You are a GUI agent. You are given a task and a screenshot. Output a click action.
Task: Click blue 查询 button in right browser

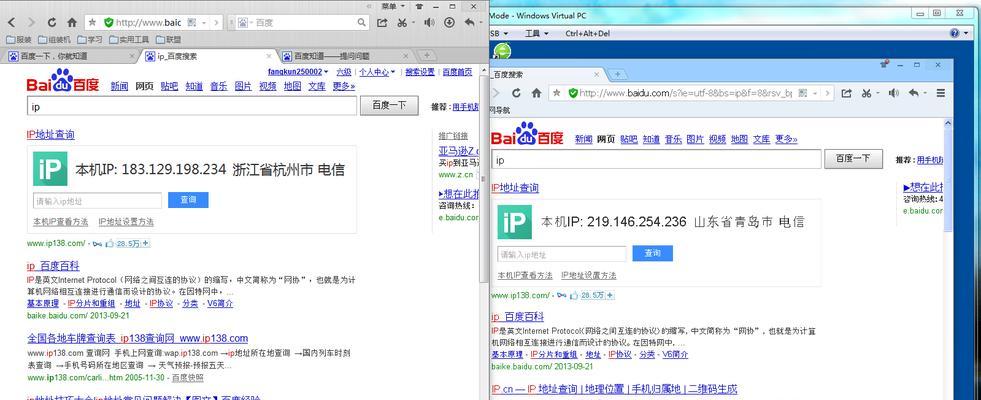pos(653,254)
